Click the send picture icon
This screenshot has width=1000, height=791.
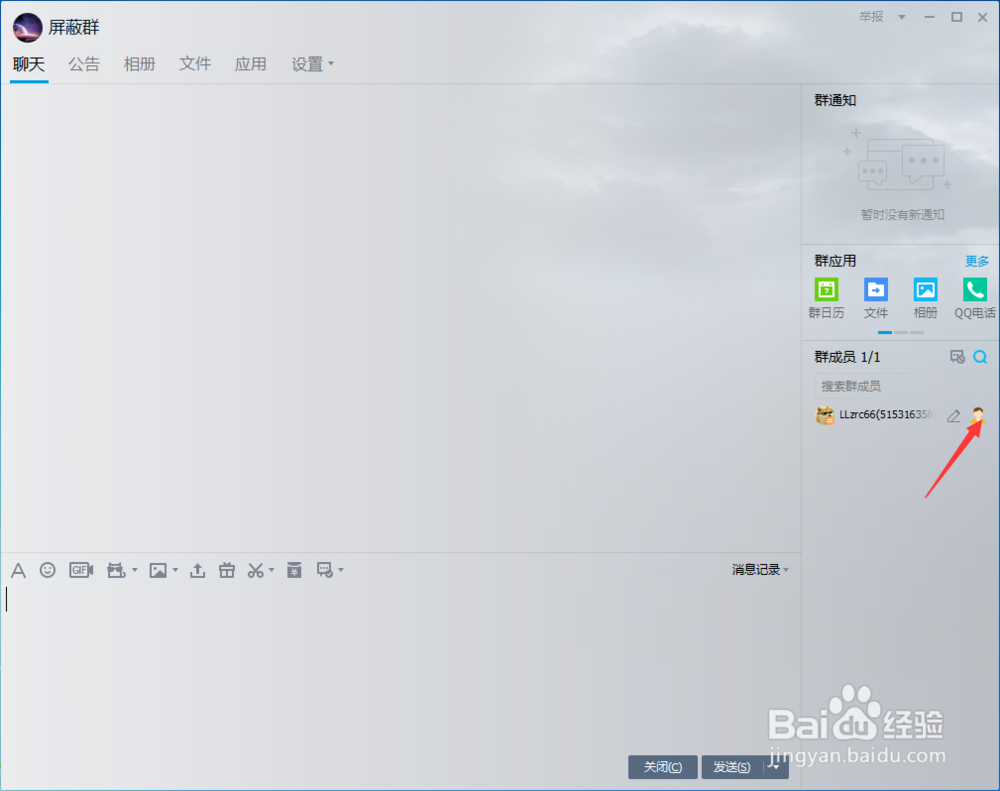[x=158, y=570]
